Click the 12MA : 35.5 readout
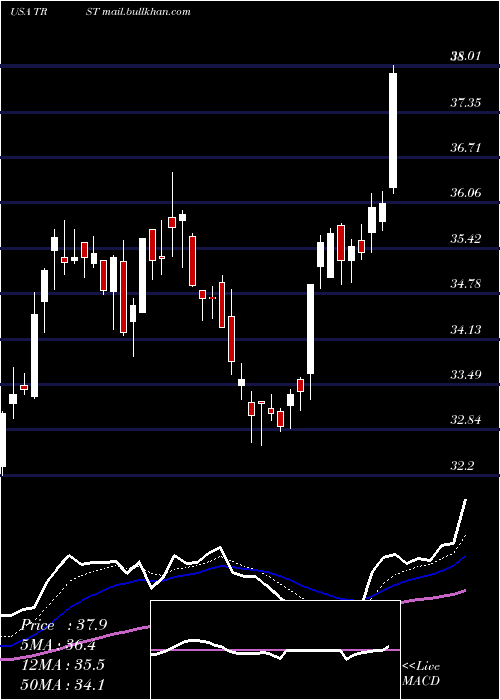Screen dimensions: 500x700 (63, 665)
